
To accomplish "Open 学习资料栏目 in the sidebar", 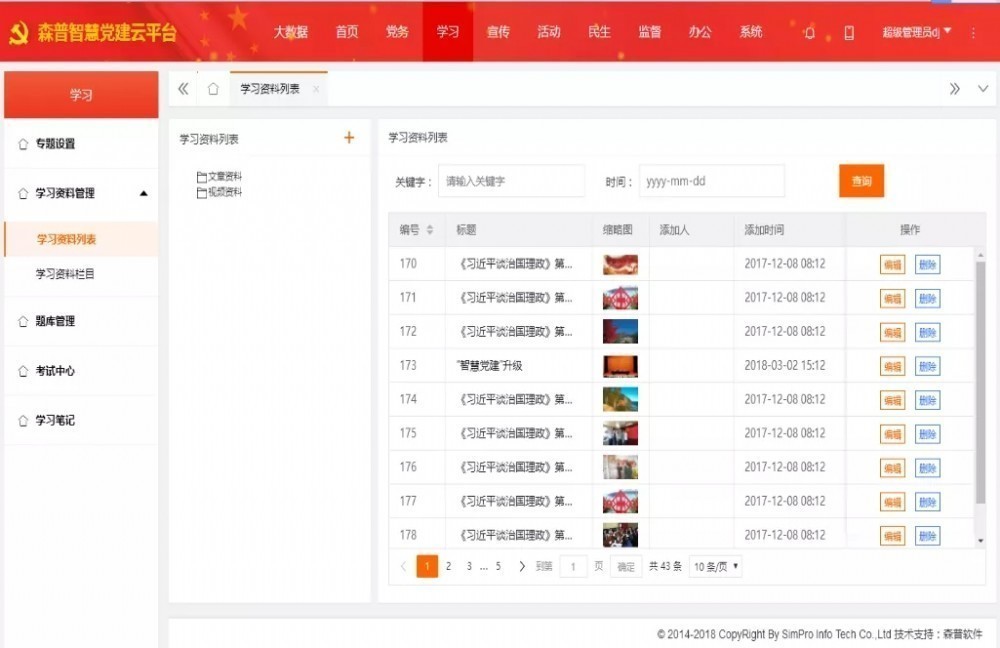I will 65,274.
